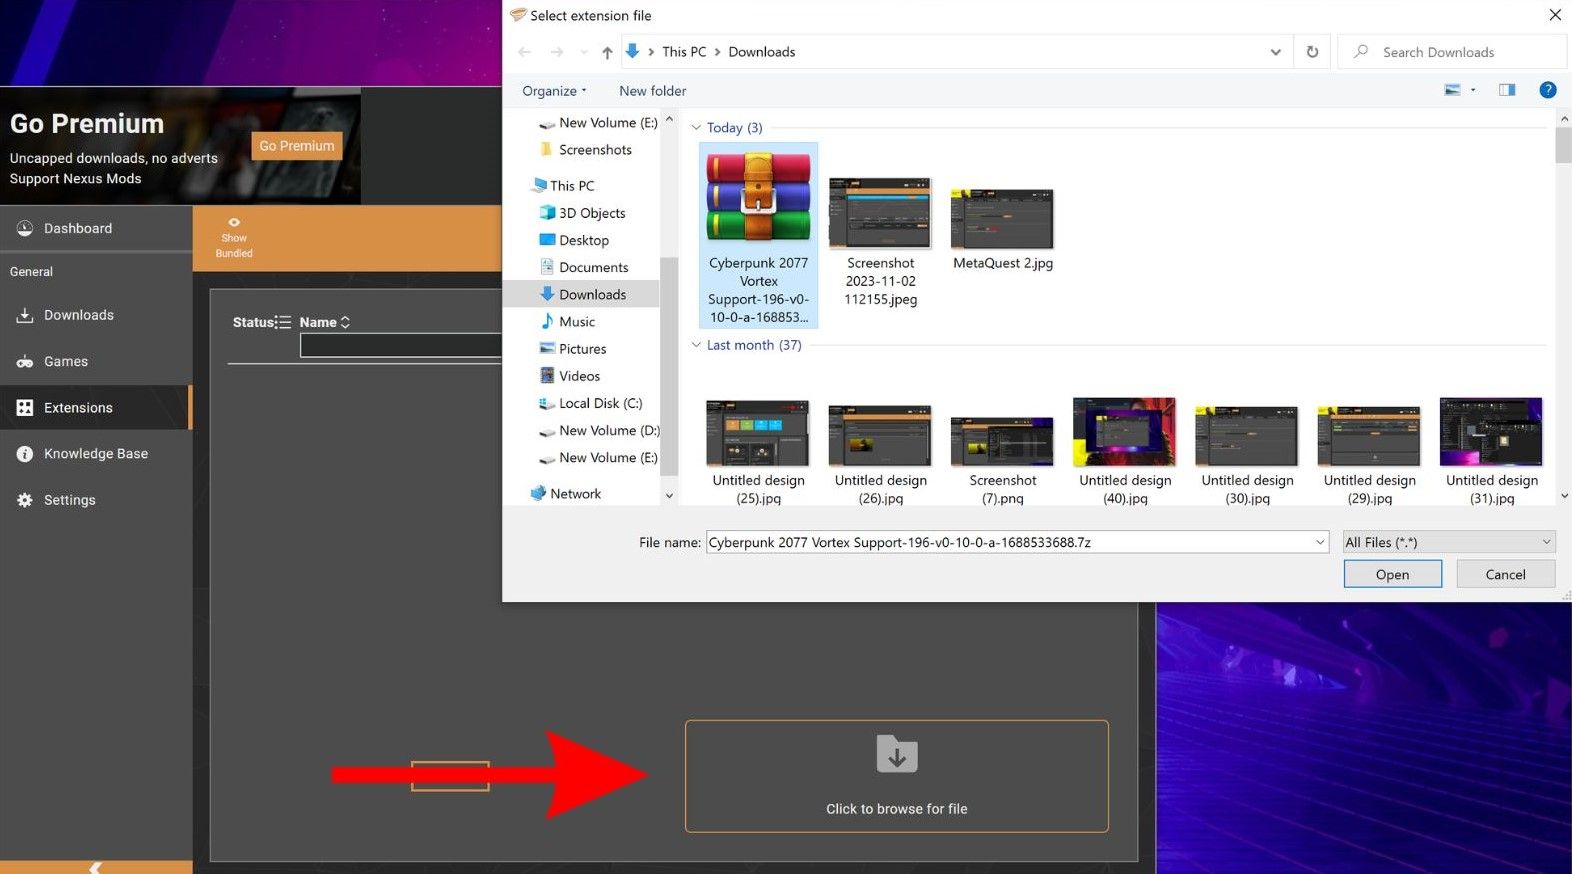Change the view layout icon
Image resolution: width=1572 pixels, height=874 pixels.
pyautogui.click(x=1452, y=90)
